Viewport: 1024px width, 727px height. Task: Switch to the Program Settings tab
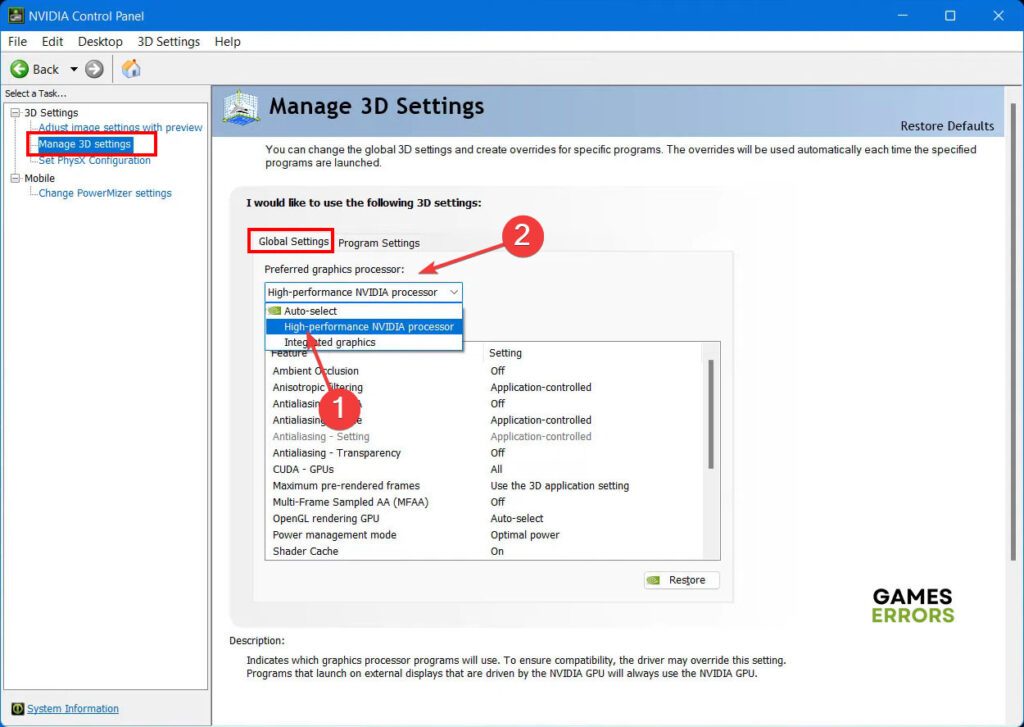click(x=379, y=242)
